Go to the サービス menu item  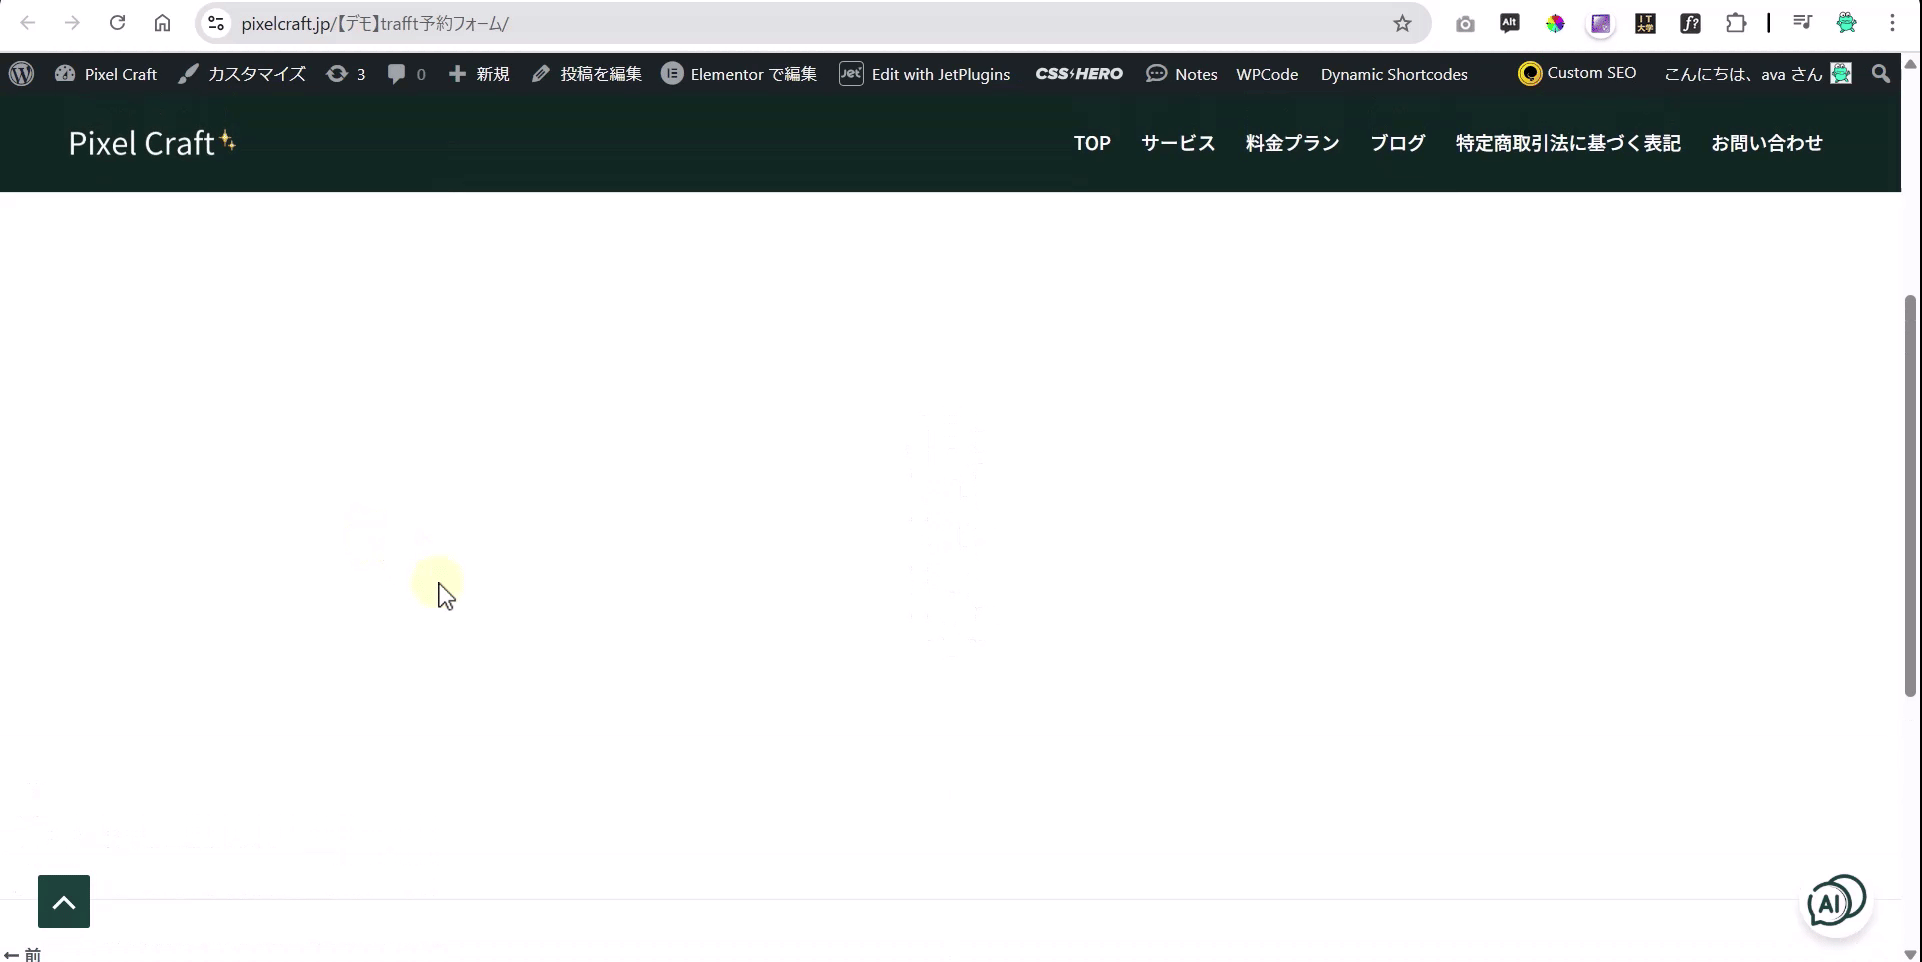coord(1178,143)
